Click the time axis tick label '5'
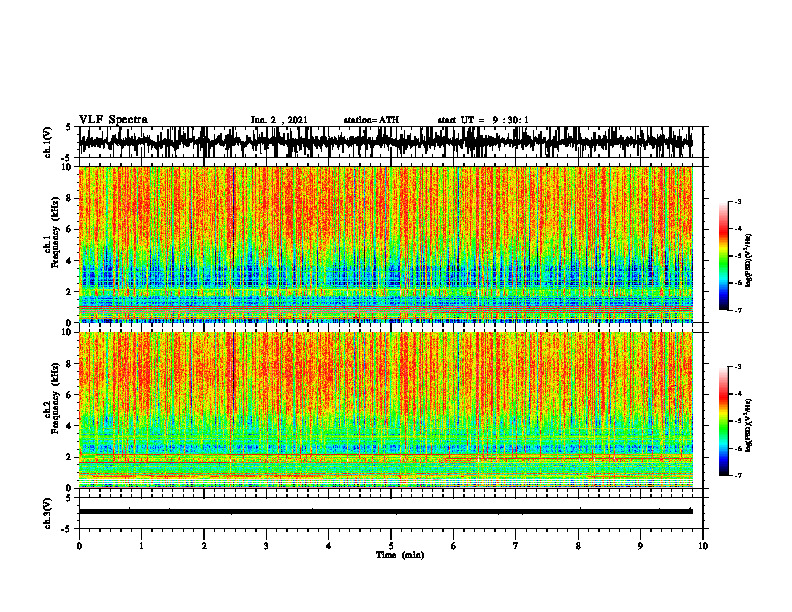Viewport: 792px width, 612px height. [391, 546]
